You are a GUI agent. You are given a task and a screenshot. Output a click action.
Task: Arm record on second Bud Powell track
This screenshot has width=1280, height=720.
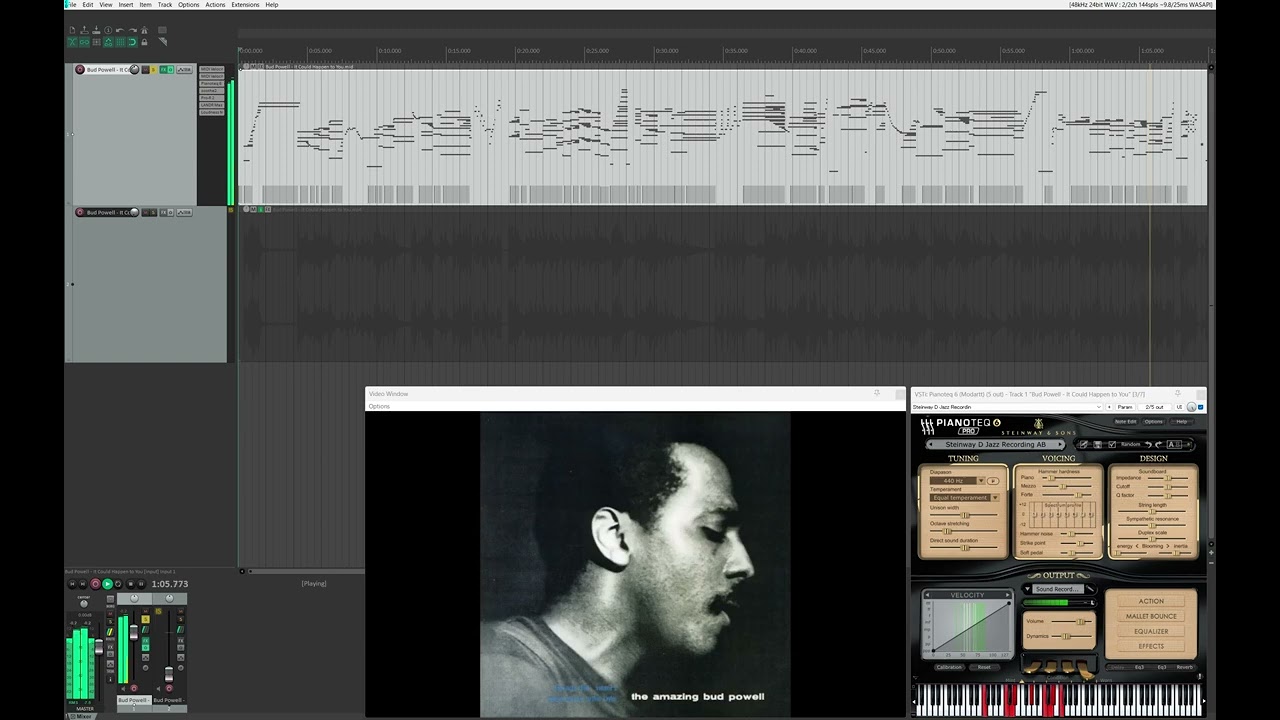[80, 212]
